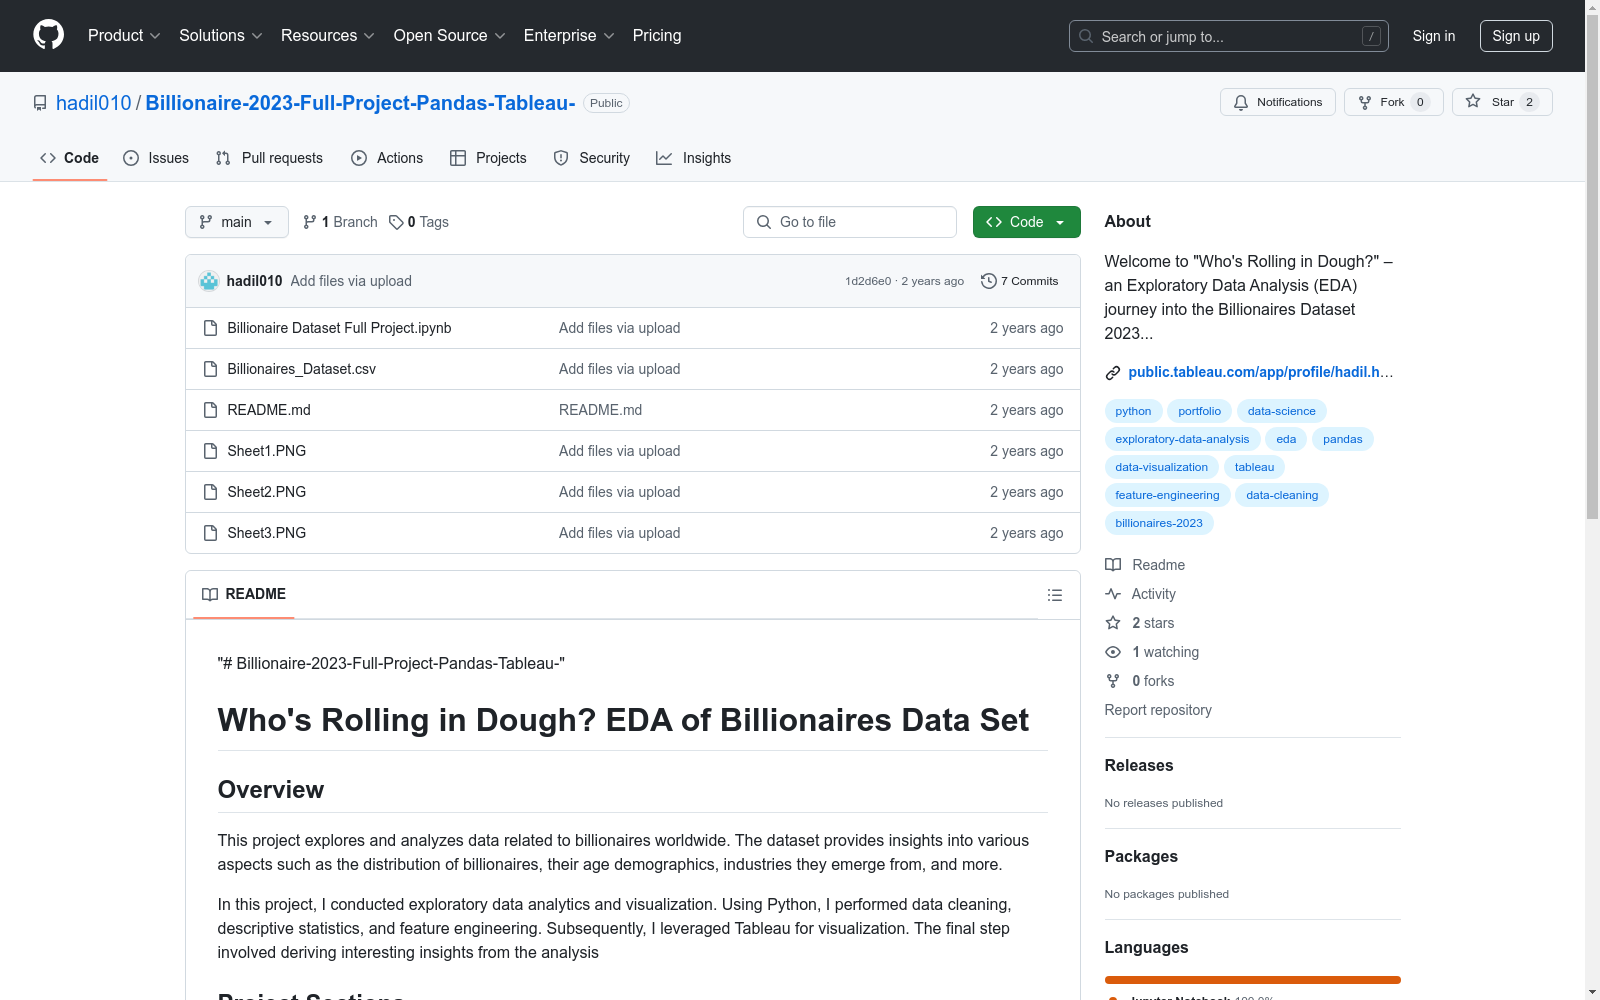Switch to the Issues tab
The image size is (1600, 1000).
click(x=156, y=158)
